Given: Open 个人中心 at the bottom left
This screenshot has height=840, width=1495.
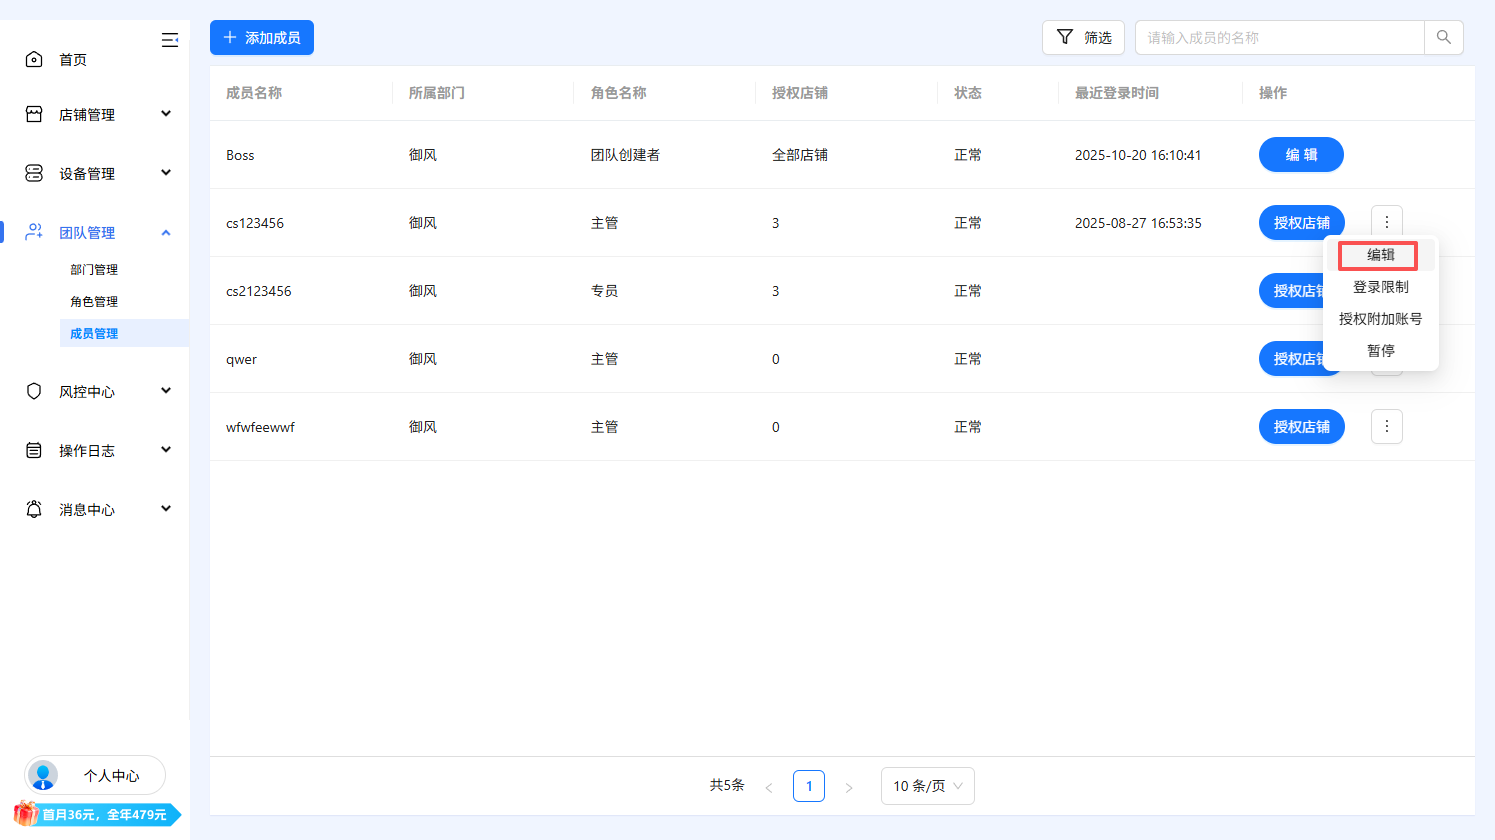Looking at the screenshot, I should coord(94,775).
